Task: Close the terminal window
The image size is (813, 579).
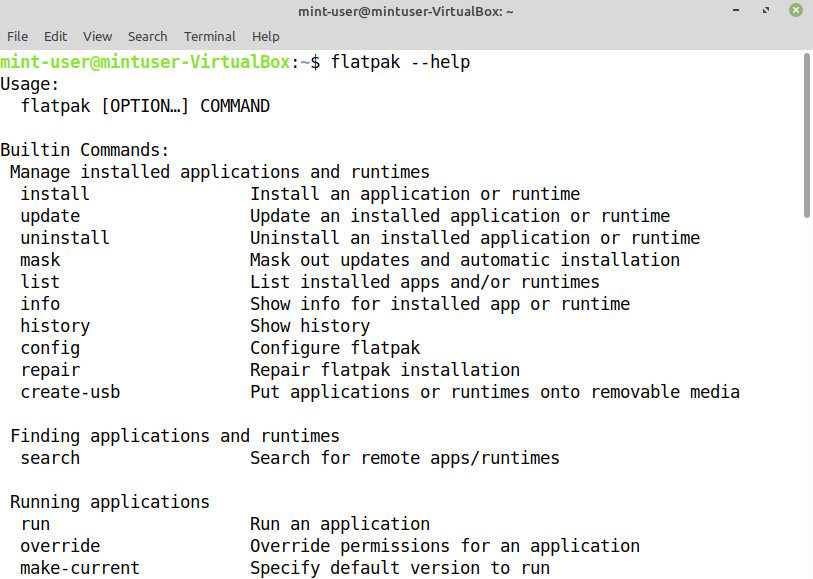Action: click(x=795, y=11)
